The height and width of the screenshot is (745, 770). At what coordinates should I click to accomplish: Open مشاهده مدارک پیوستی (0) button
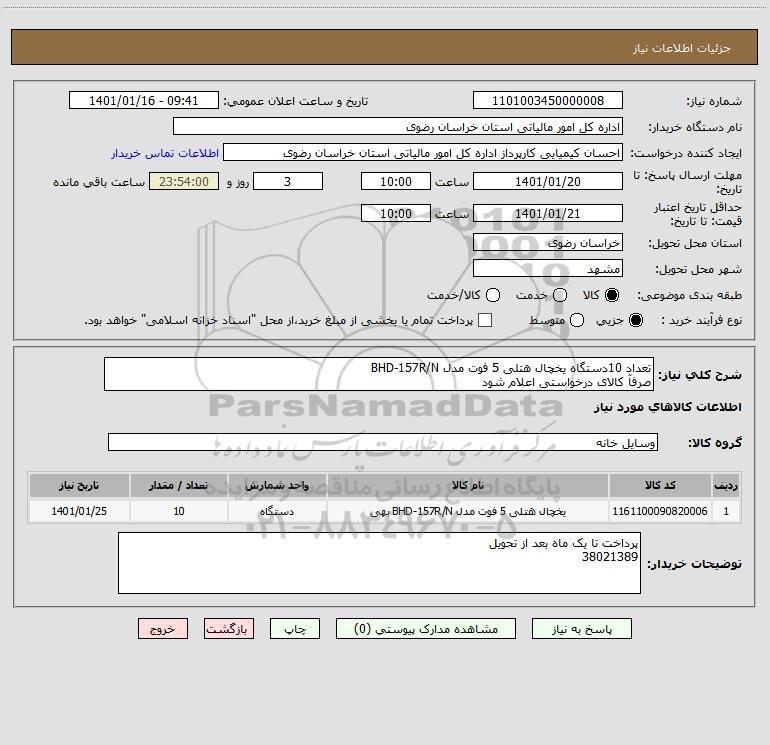click(426, 629)
